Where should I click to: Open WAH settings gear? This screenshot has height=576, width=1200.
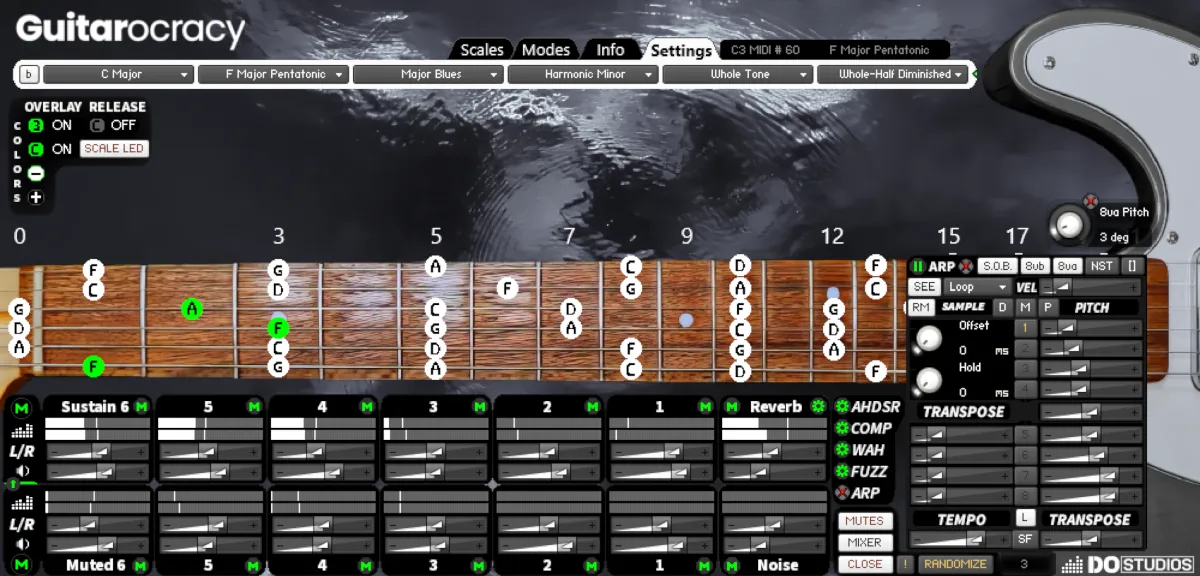[842, 450]
